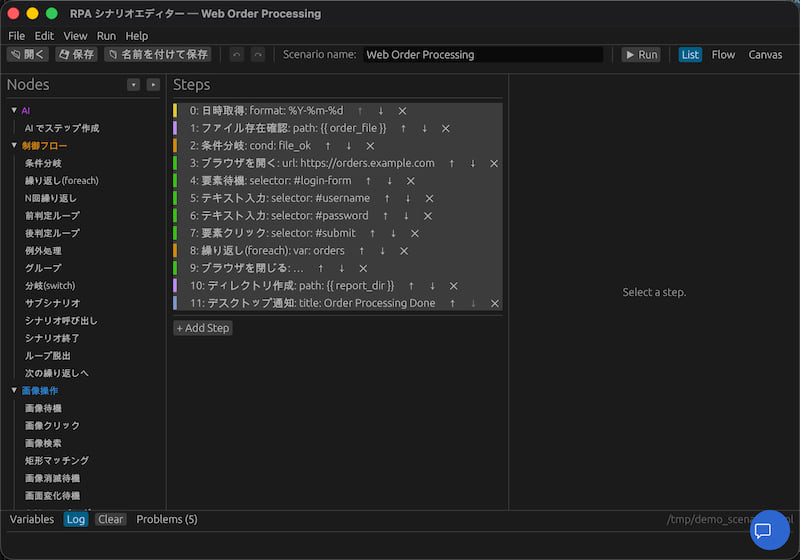Switch to Canvas view
Viewport: 800px width, 560px height.
point(765,55)
